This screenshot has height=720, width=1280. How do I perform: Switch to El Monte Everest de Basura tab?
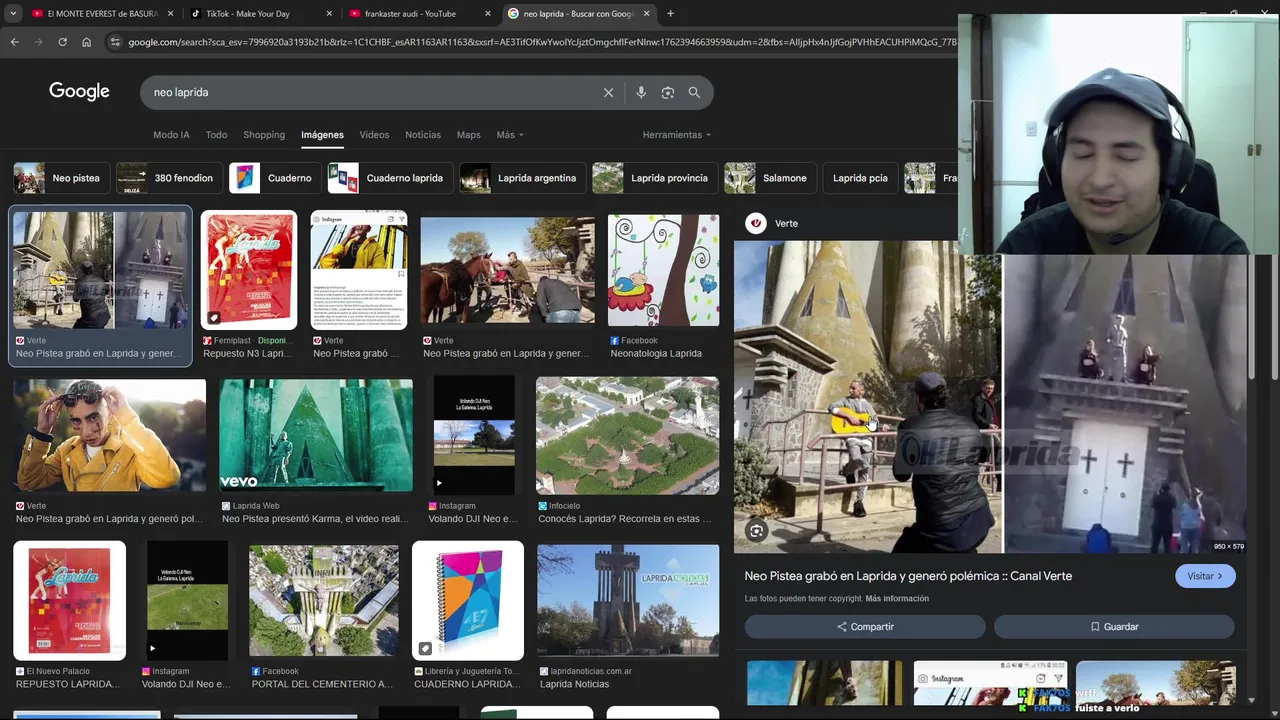pos(103,14)
